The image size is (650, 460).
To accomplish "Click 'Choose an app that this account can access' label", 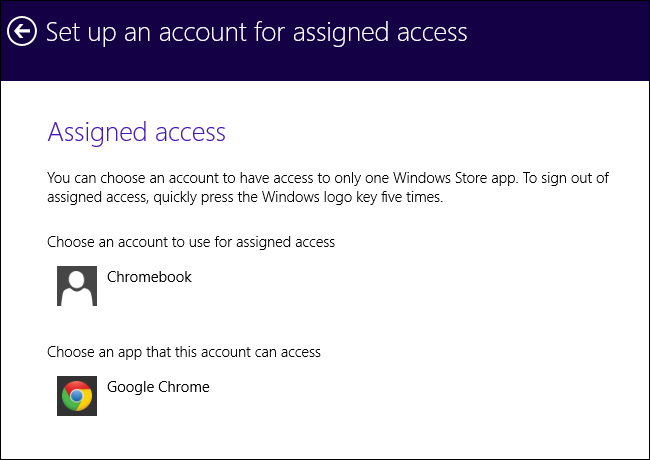I will tap(184, 352).
